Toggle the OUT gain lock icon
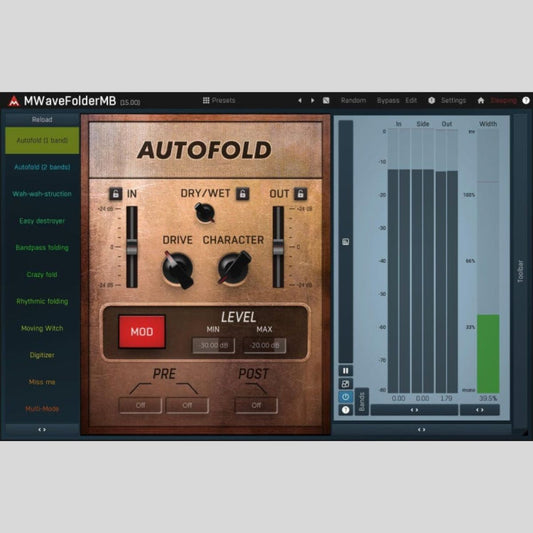The width and height of the screenshot is (533, 533). pos(300,194)
